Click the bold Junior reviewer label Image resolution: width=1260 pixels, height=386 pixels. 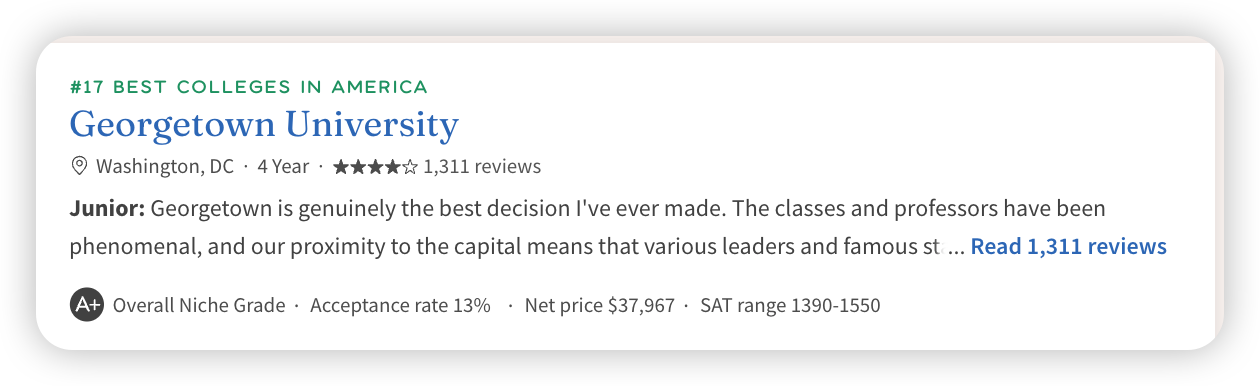108,210
